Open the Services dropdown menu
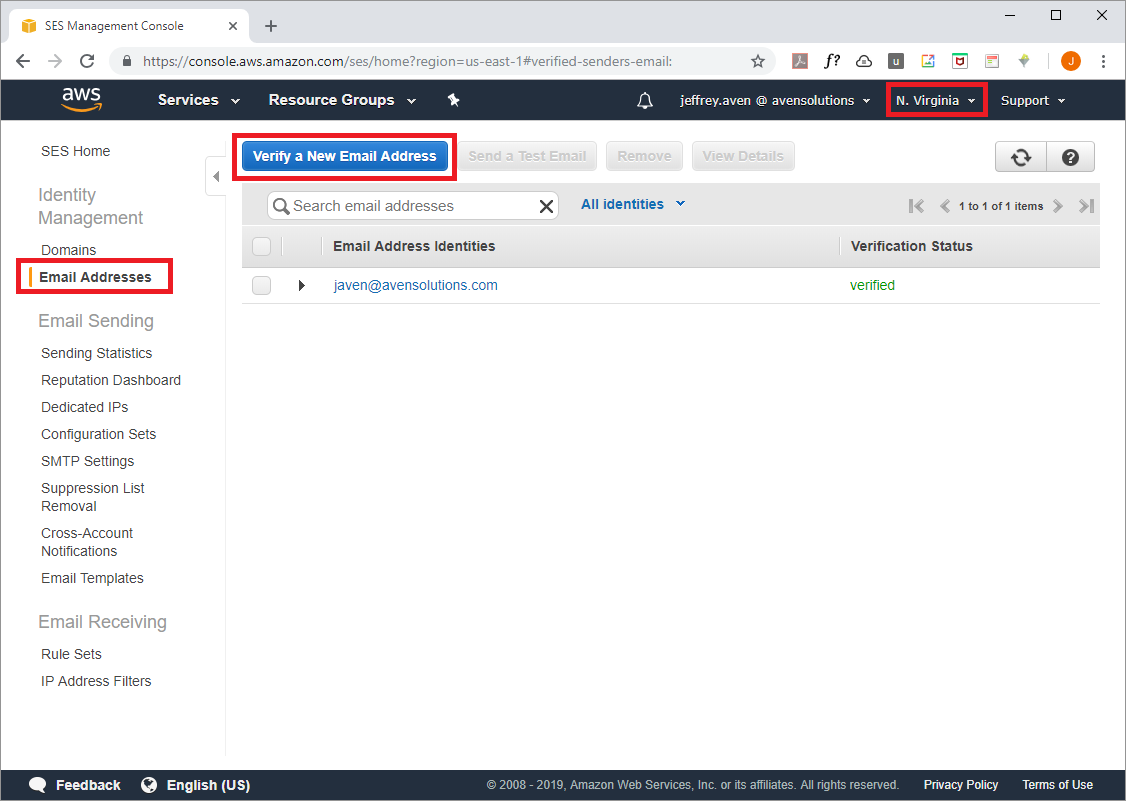 click(198, 100)
